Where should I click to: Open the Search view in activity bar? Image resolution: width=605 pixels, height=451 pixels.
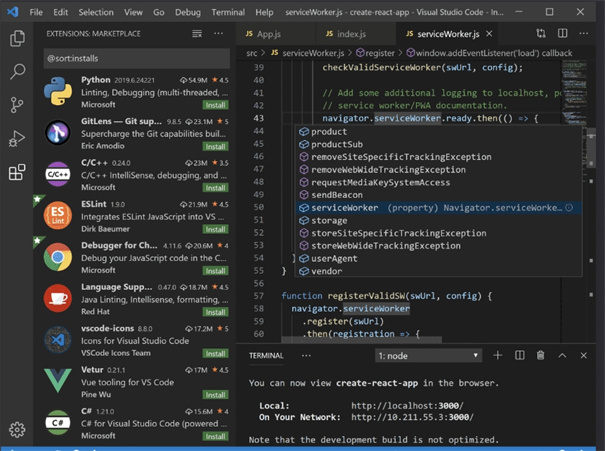17,71
